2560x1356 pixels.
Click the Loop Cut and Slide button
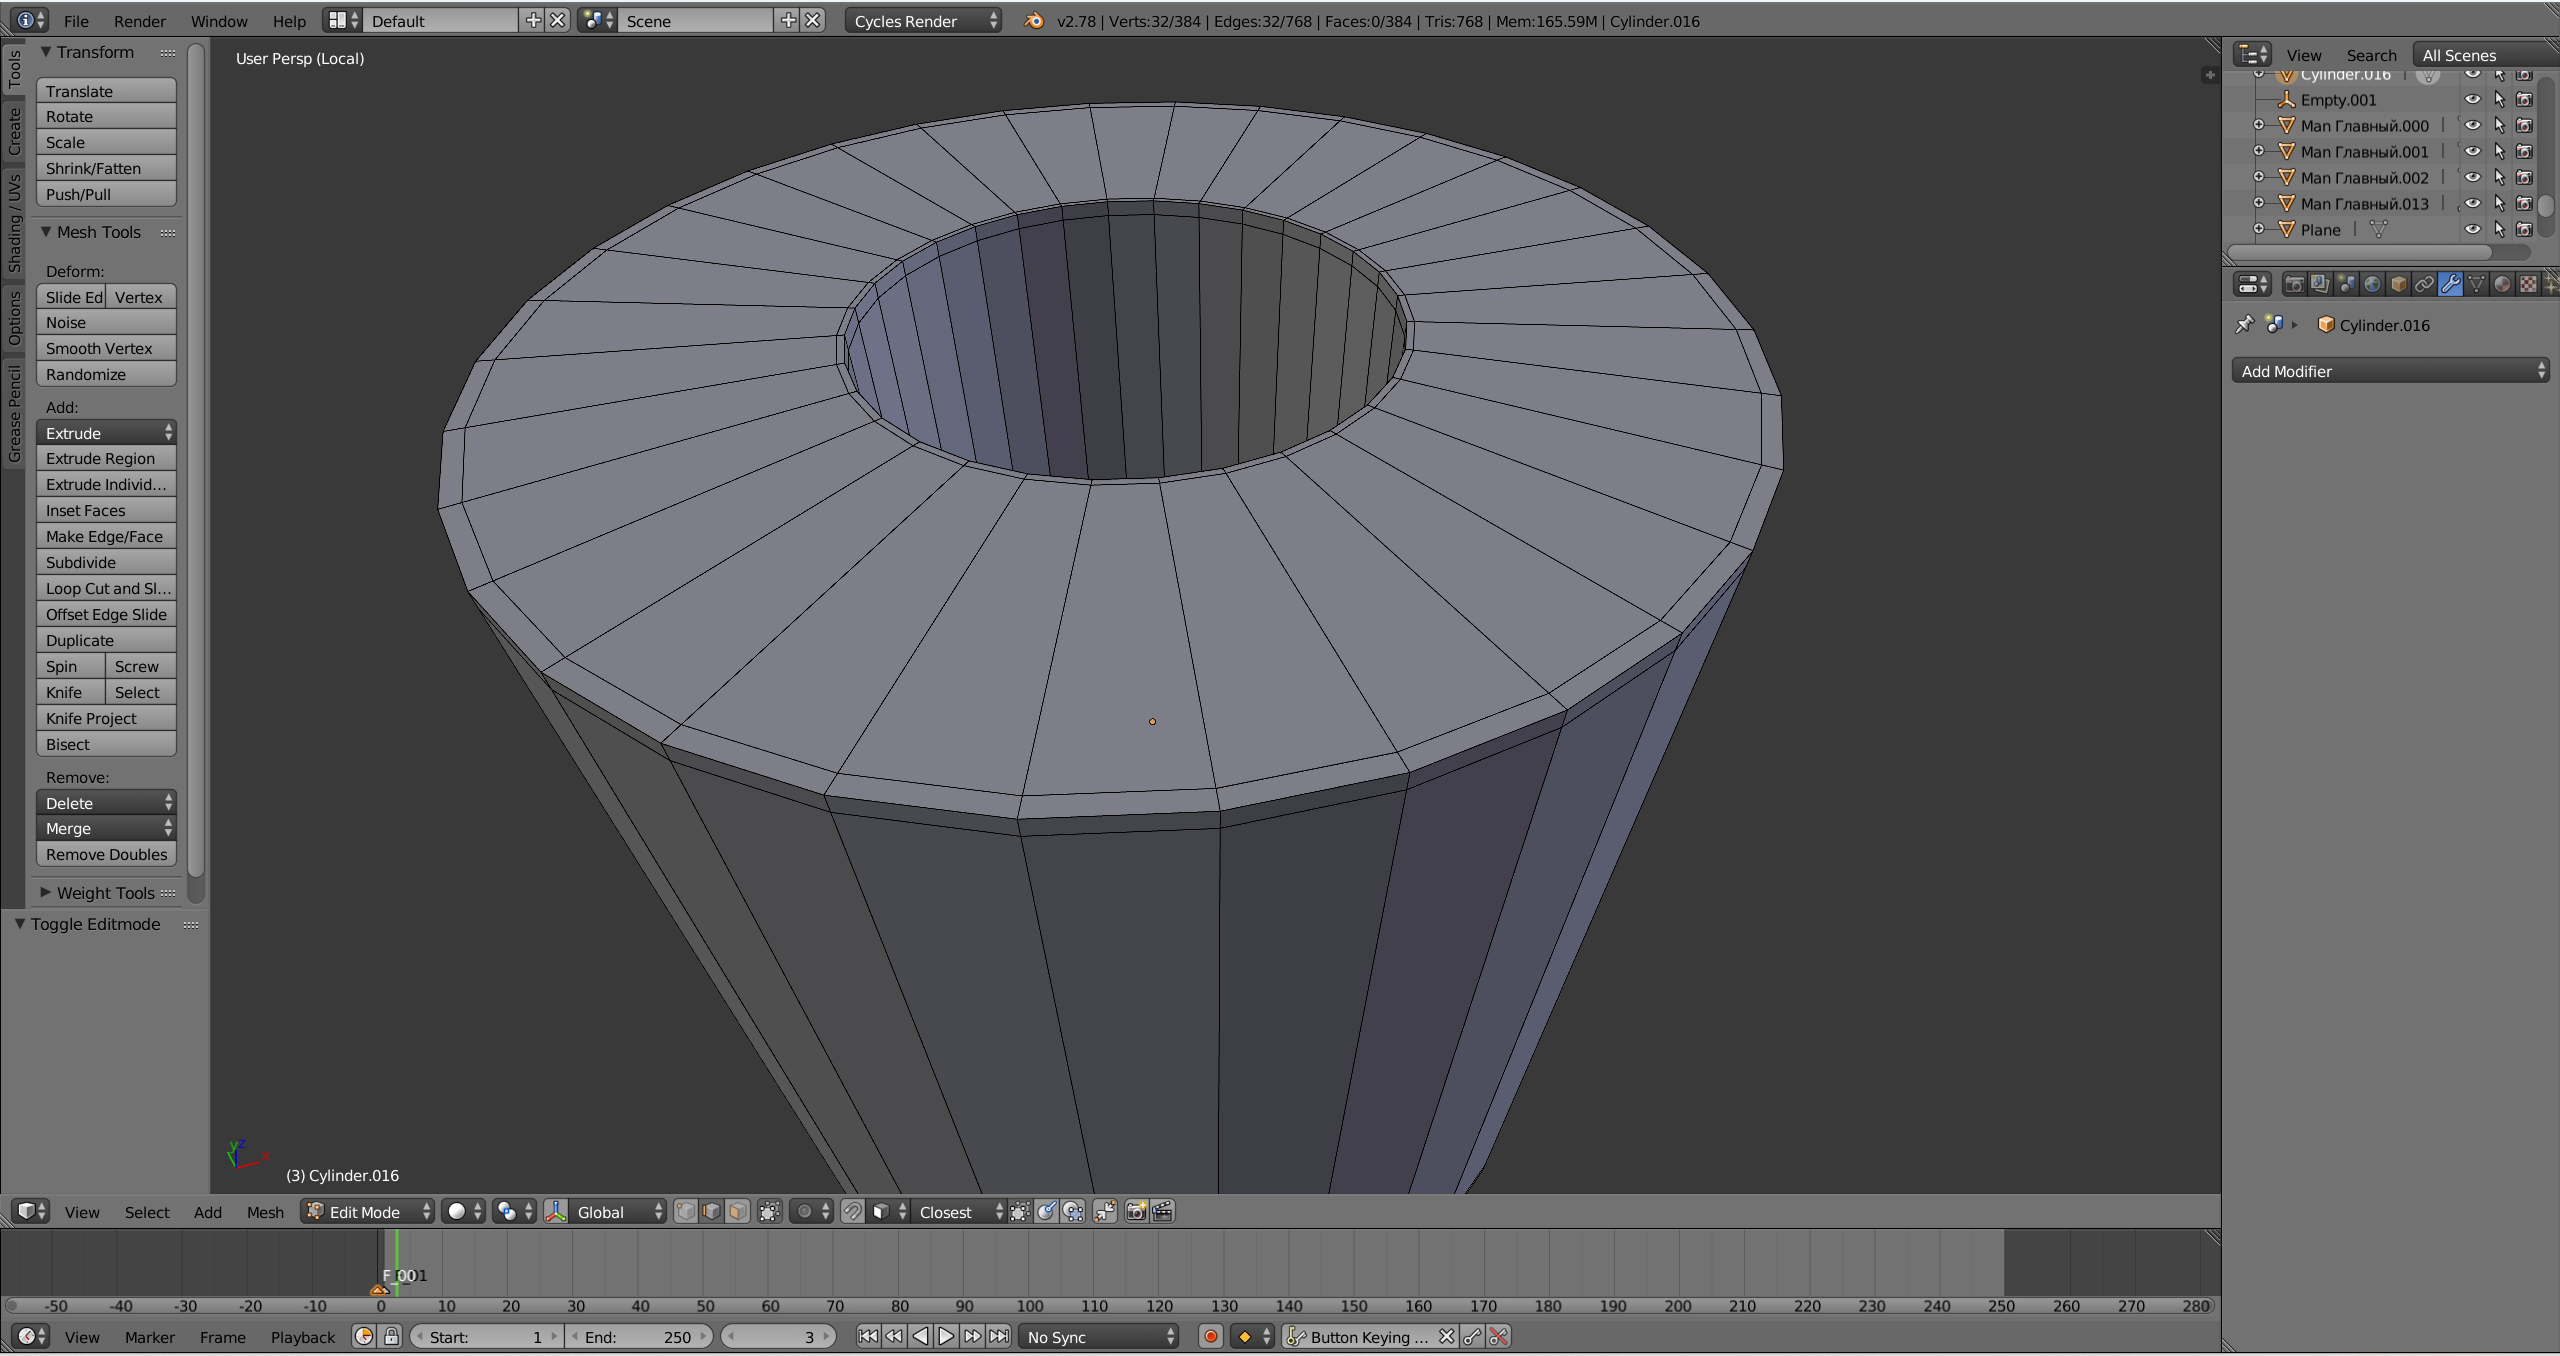106,589
